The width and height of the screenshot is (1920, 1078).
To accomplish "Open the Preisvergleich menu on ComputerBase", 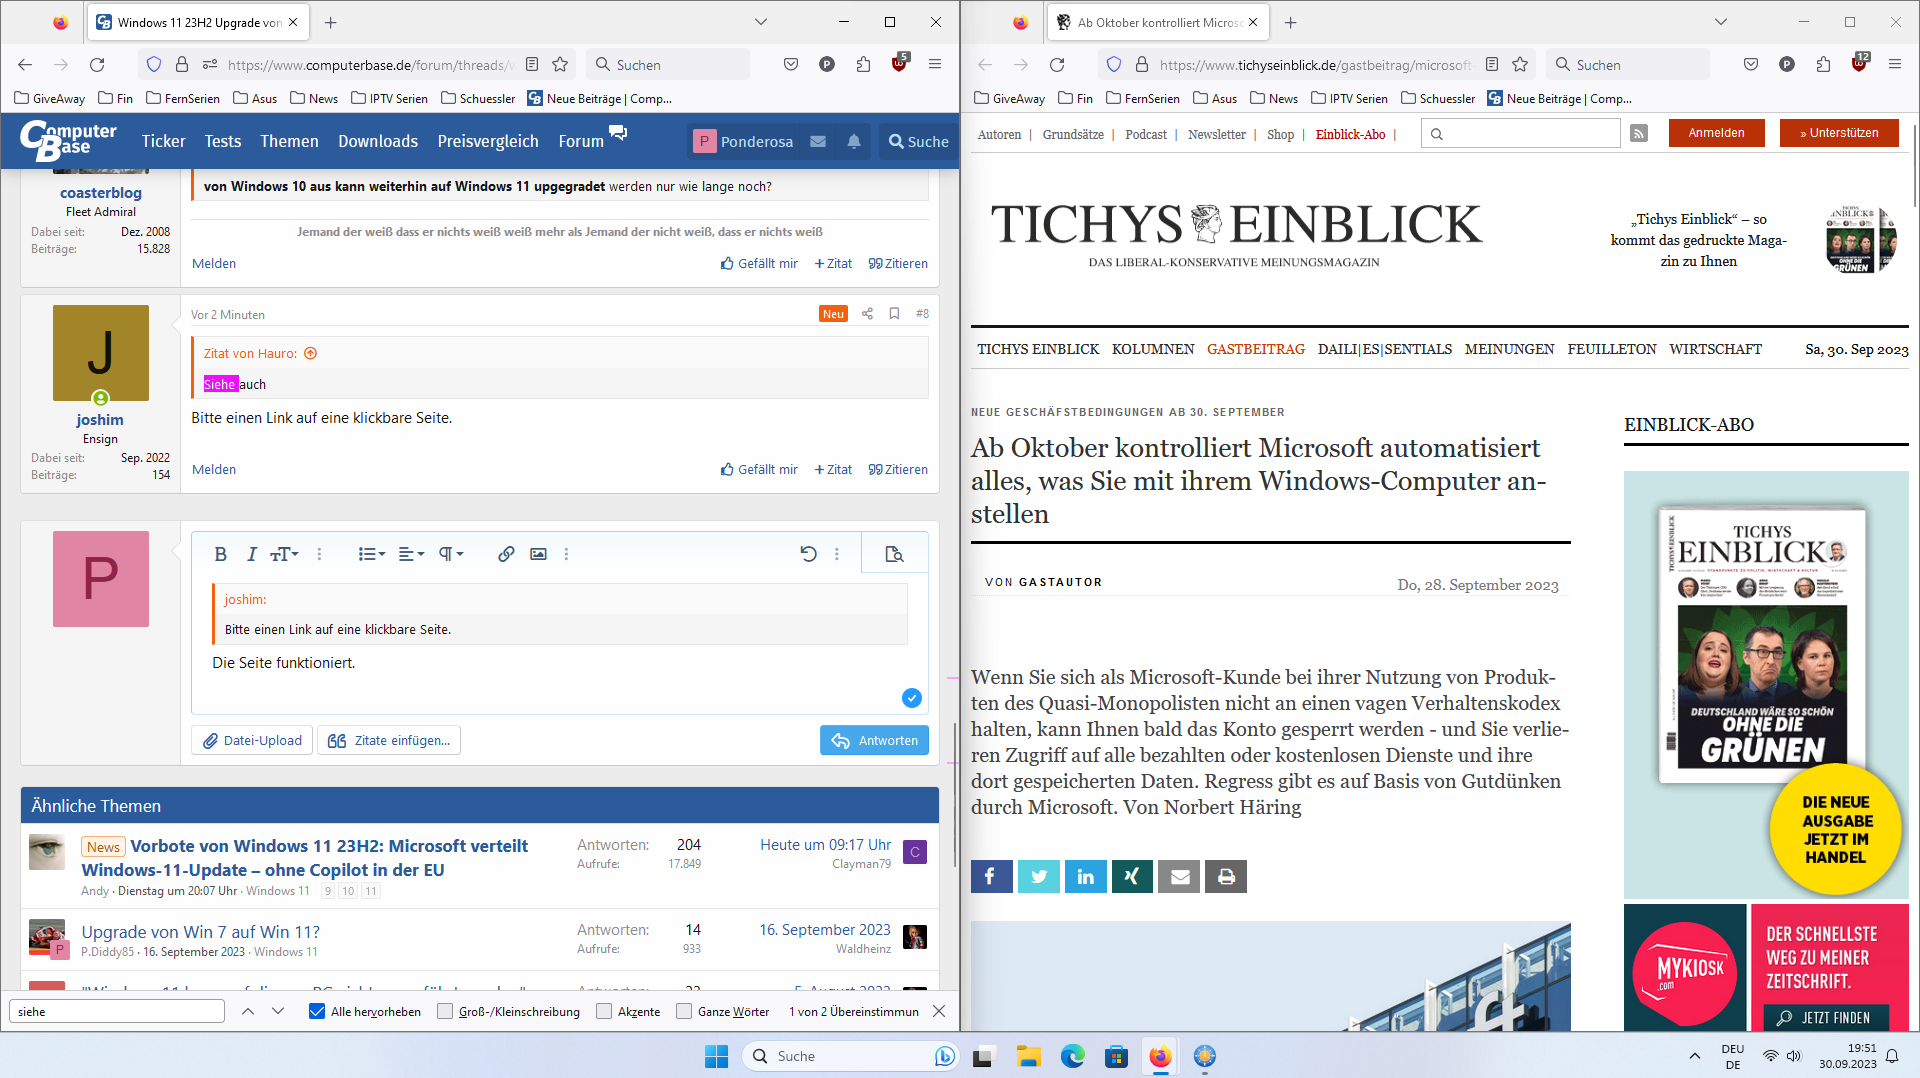I will coord(488,141).
